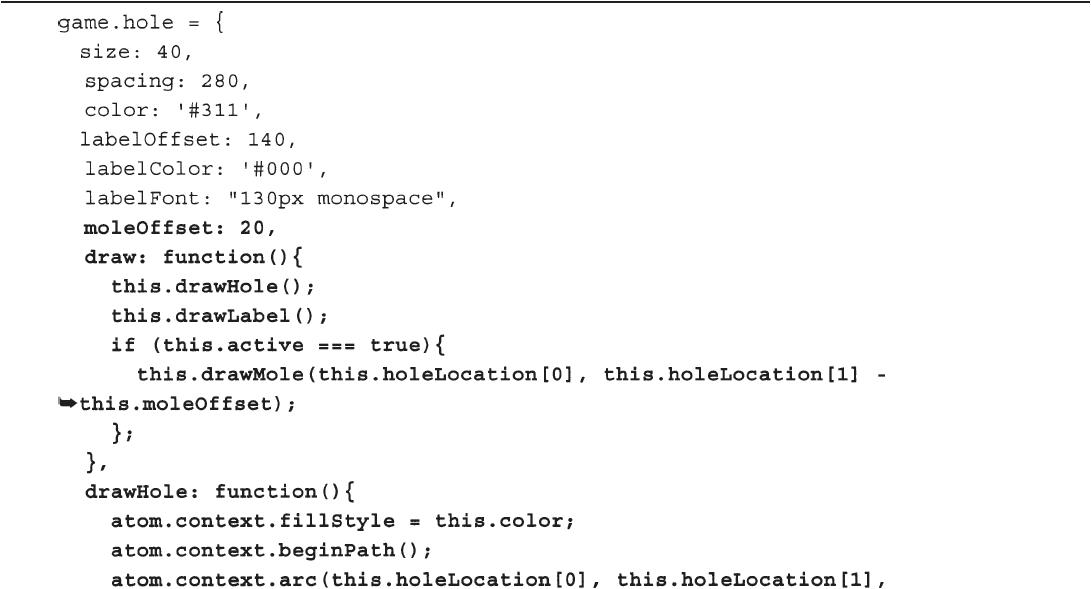Click on the spacing value 280

click(219, 81)
